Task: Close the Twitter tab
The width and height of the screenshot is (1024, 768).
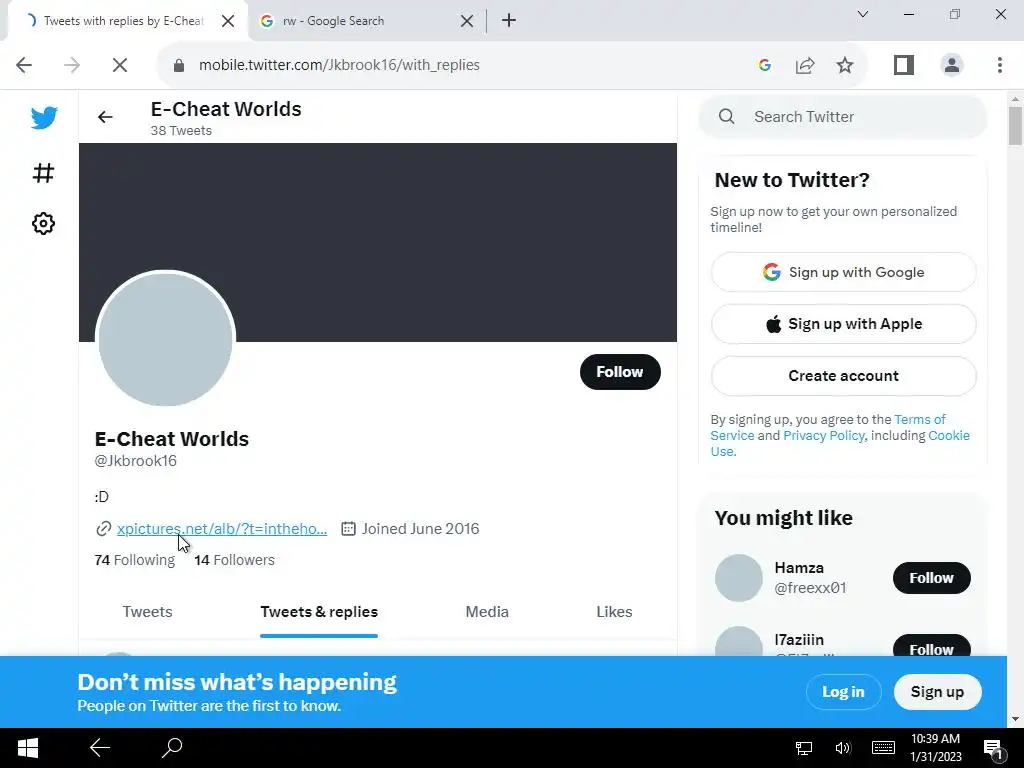Action: click(228, 21)
